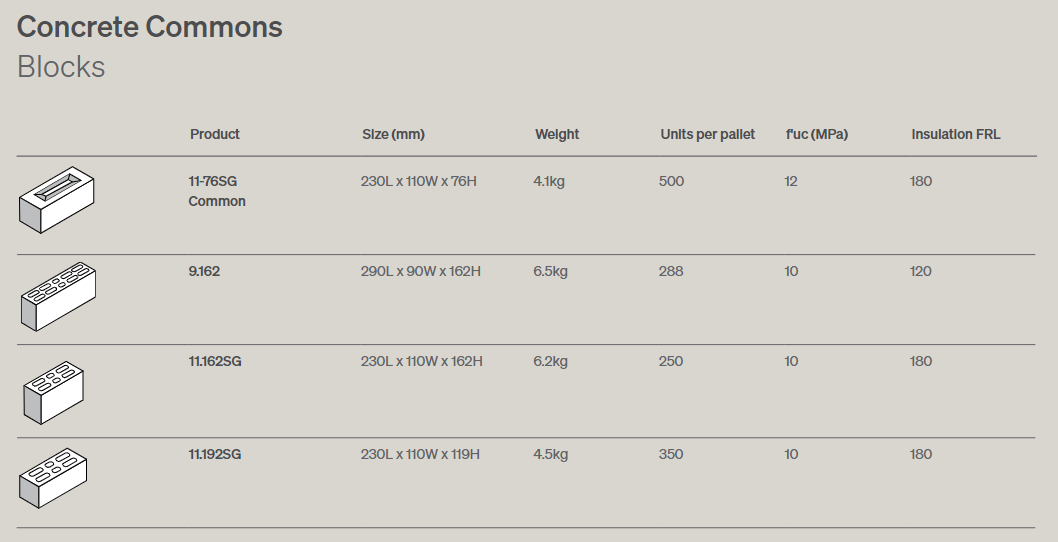Image resolution: width=1058 pixels, height=542 pixels.
Task: Open the 11.162SG block image
Action: (54, 393)
